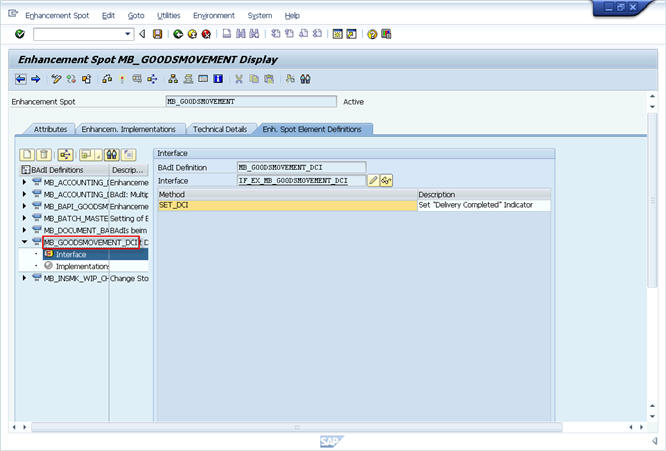Screen dimensions: 666x451
Task: Switch to the Technical Details tab
Action: click(x=219, y=129)
